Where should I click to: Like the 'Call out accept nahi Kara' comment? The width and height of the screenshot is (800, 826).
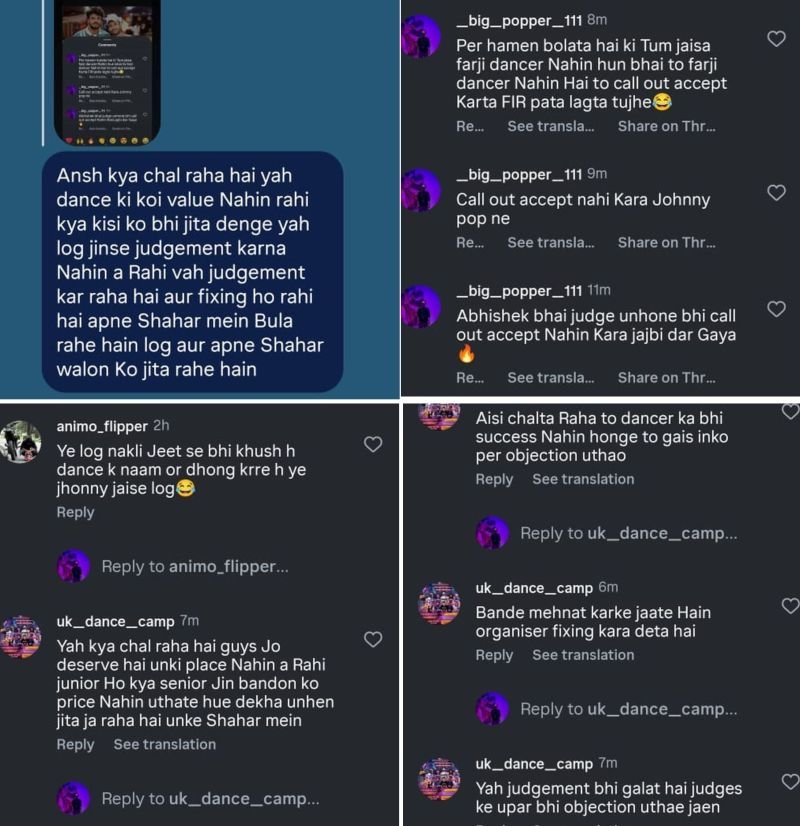tap(776, 192)
